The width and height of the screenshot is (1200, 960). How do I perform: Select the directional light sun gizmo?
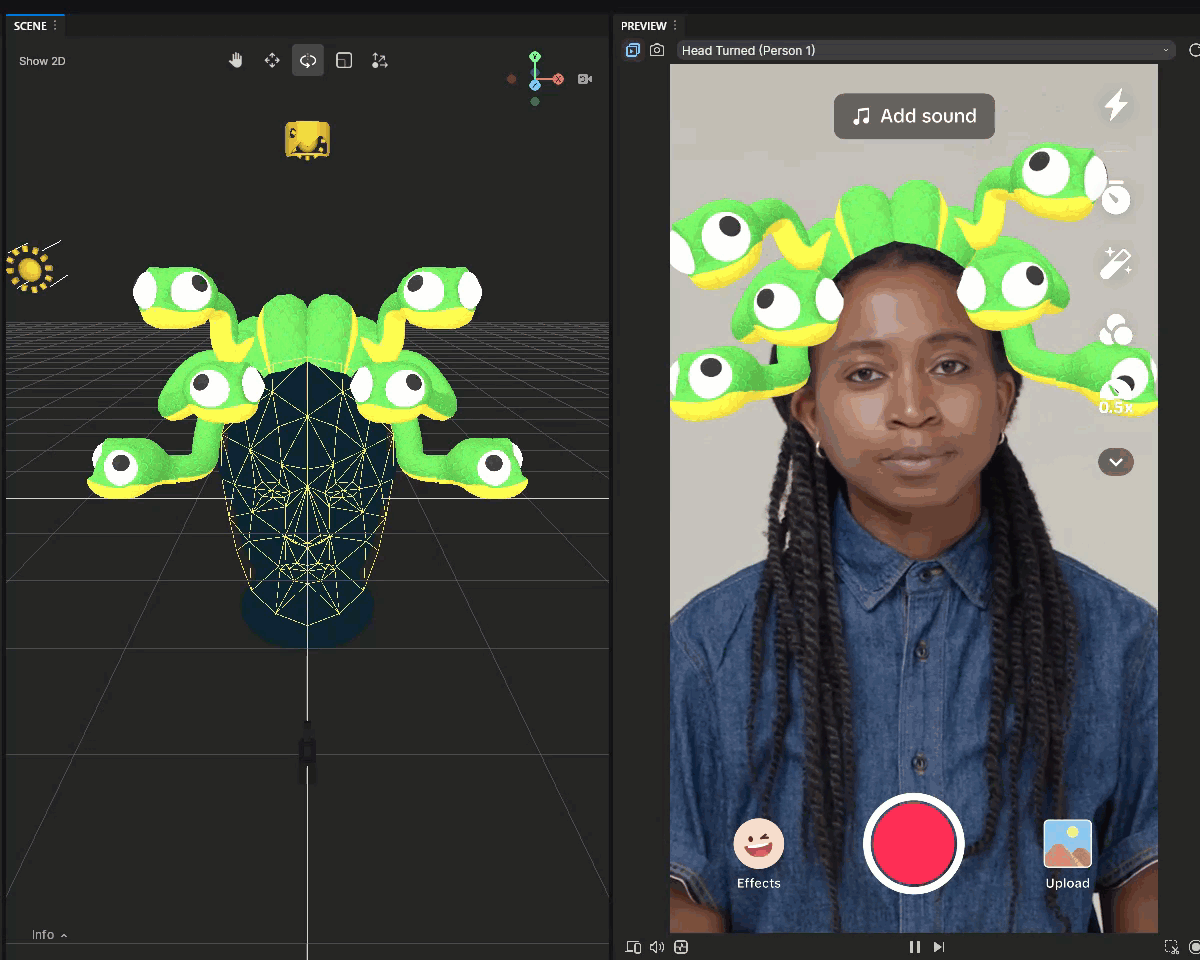pyautogui.click(x=28, y=268)
